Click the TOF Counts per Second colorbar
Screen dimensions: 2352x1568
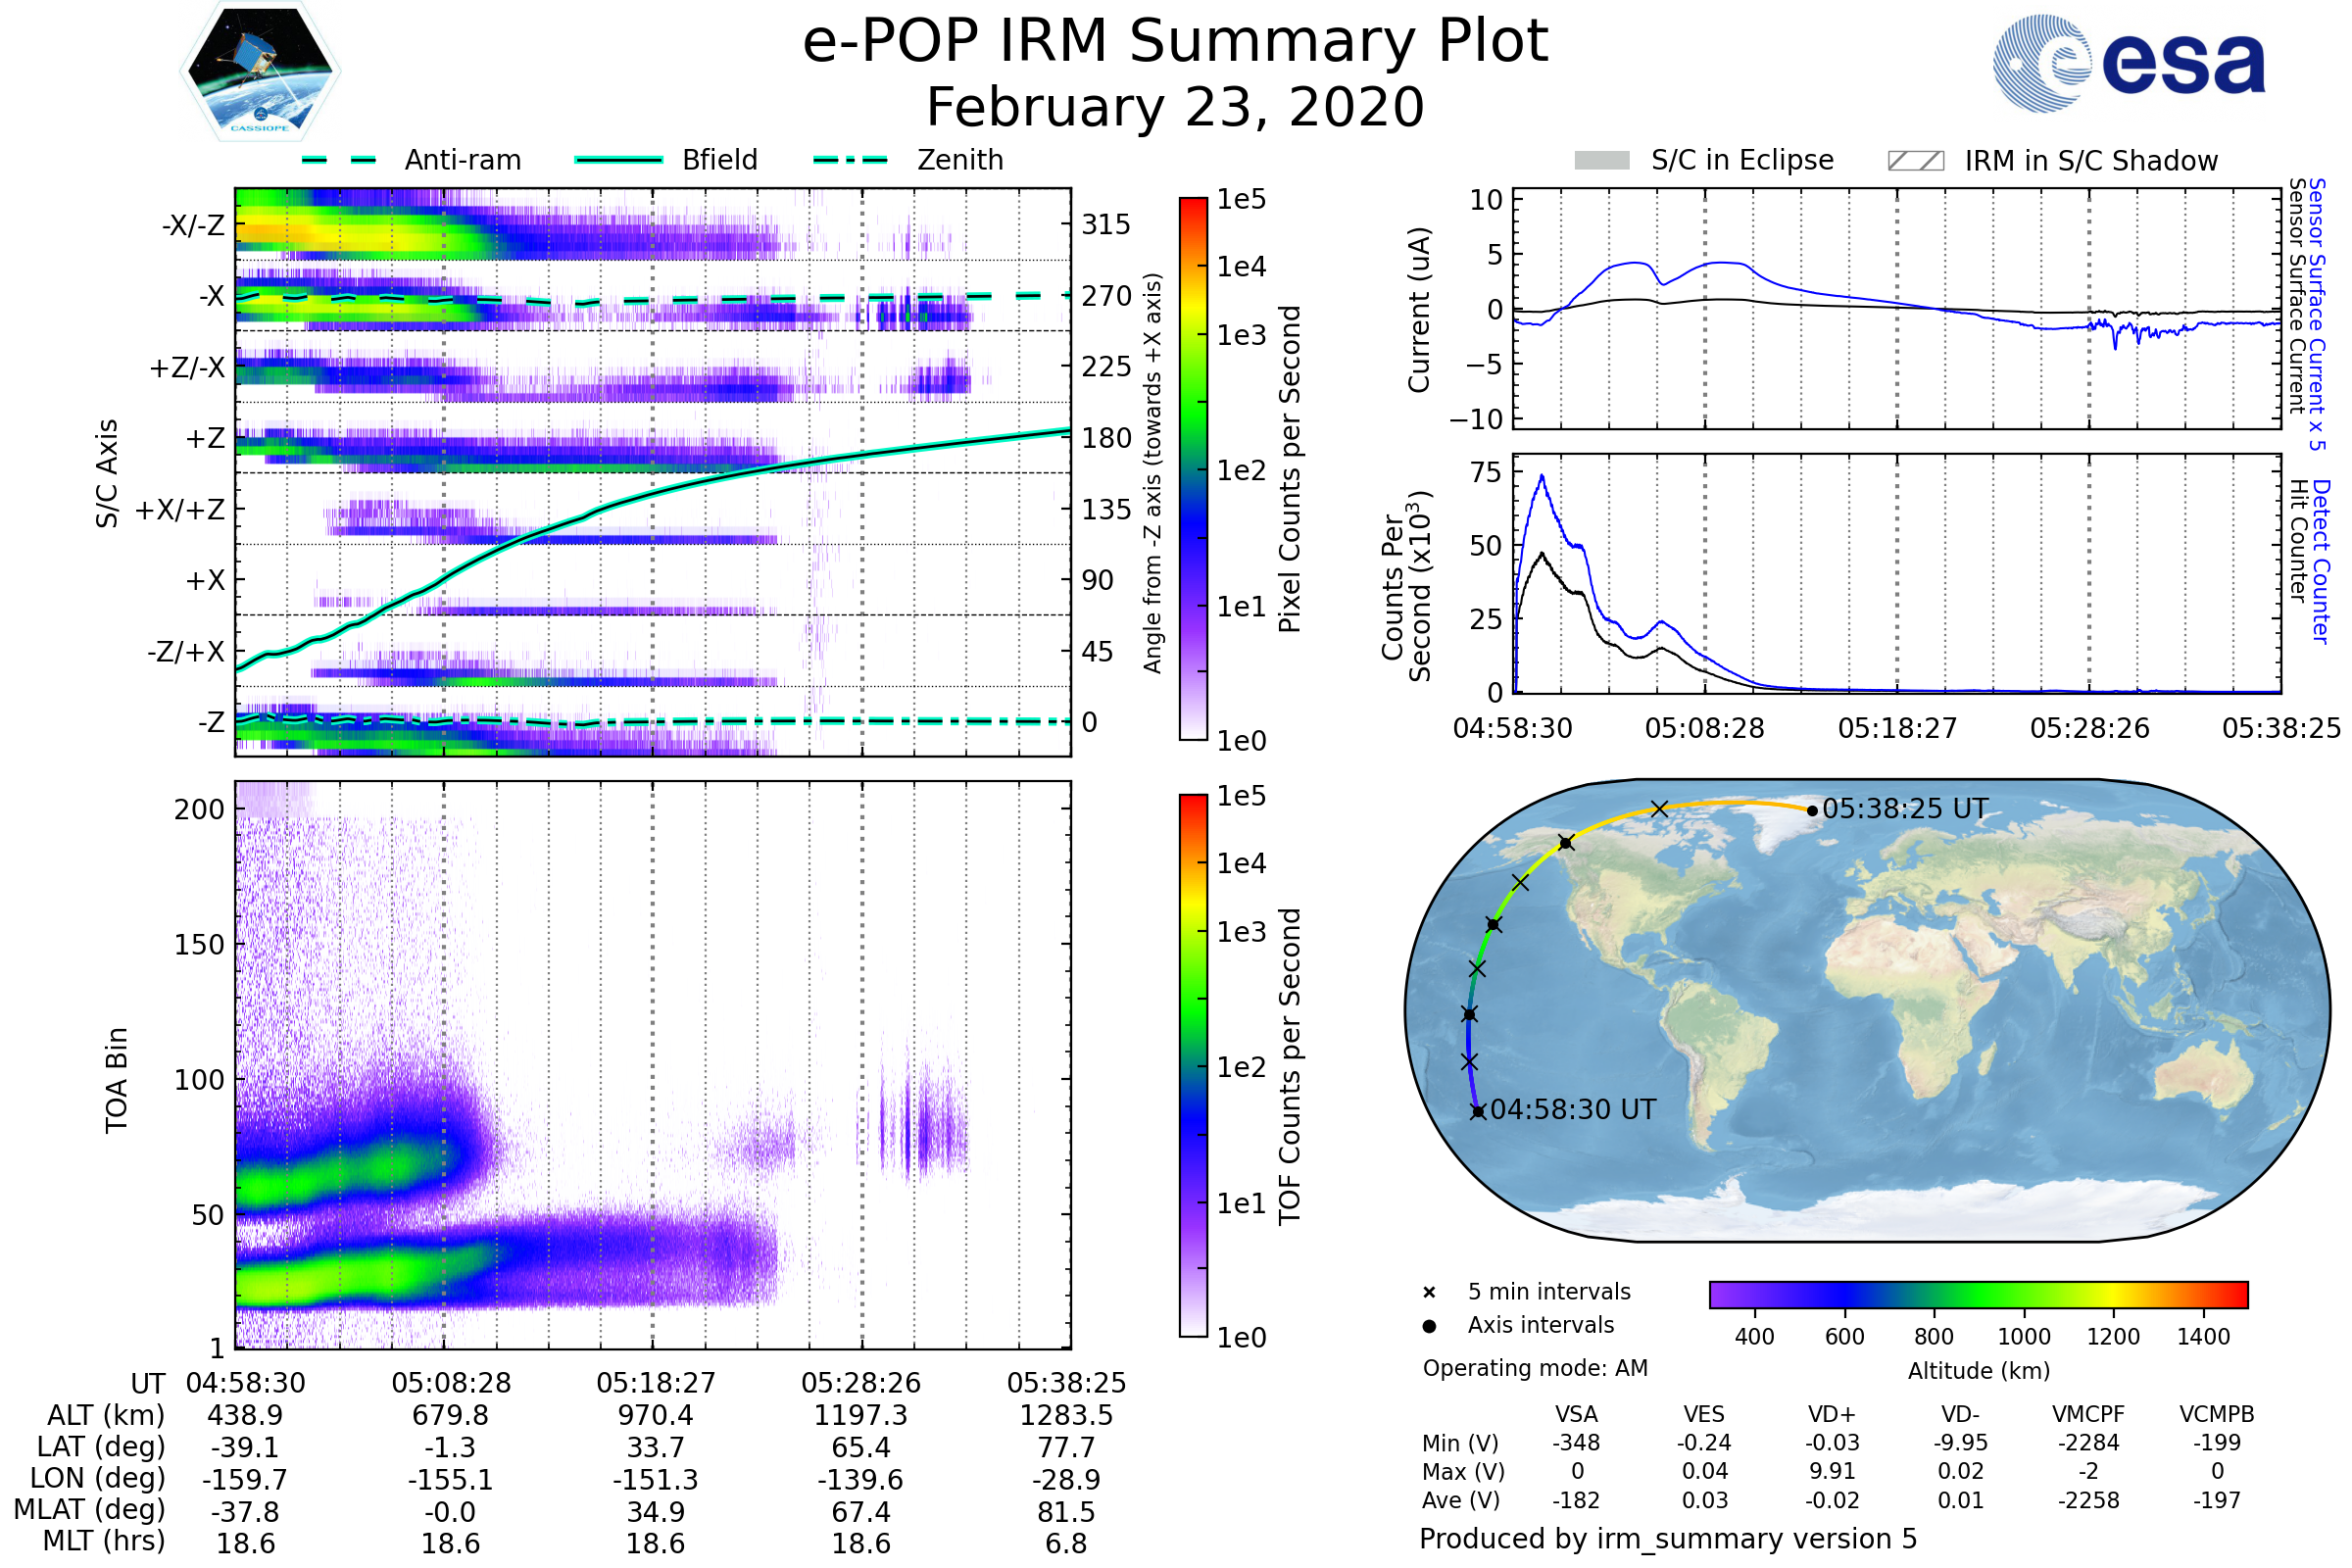[1193, 1066]
